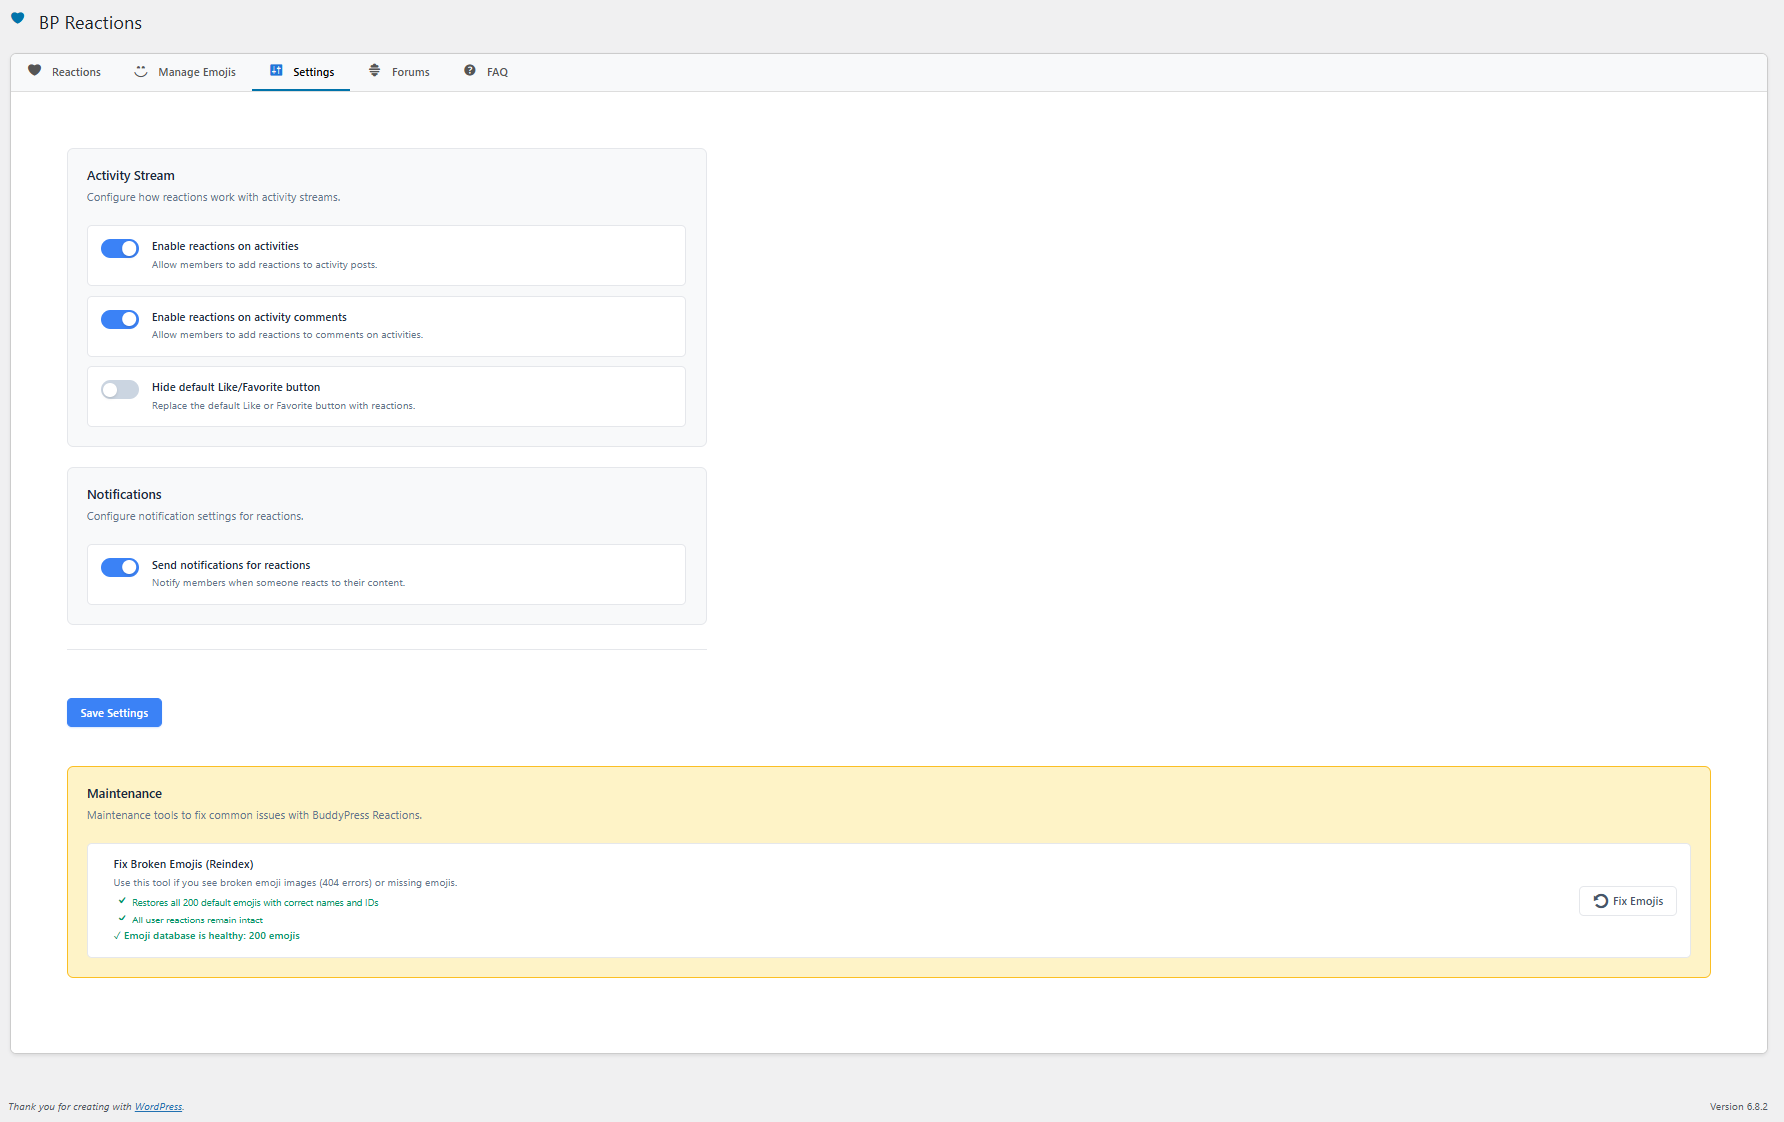Click the refresh icon in Fix Emojis button
This screenshot has width=1784, height=1122.
click(x=1600, y=901)
